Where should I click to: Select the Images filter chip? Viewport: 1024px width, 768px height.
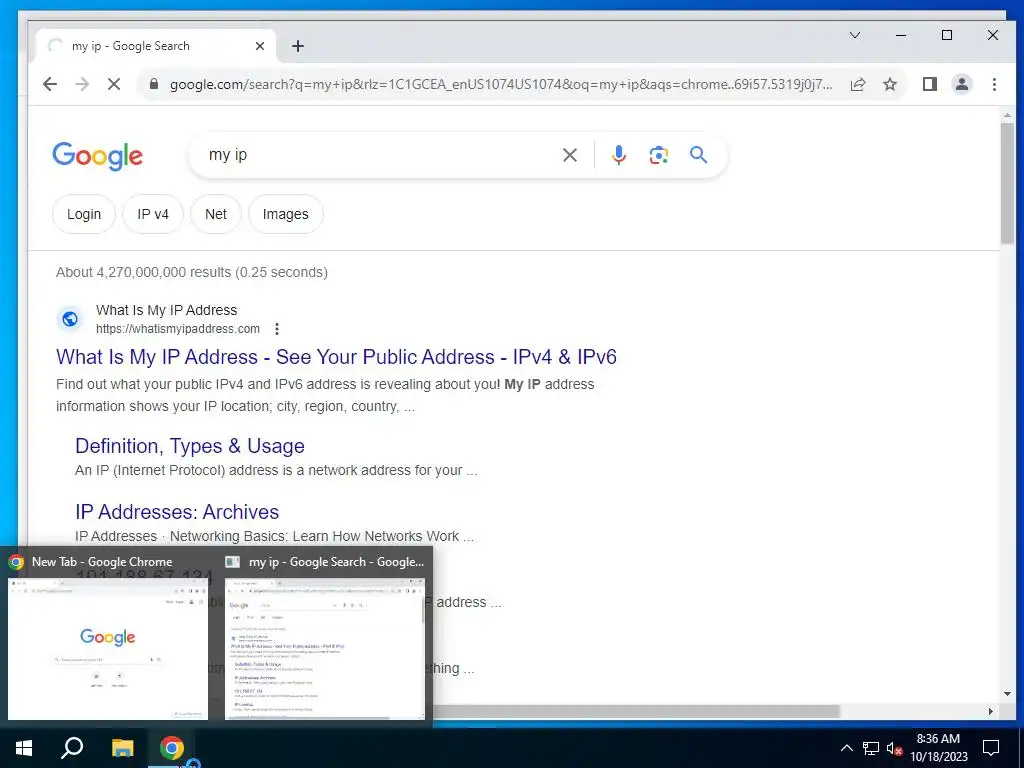285,214
